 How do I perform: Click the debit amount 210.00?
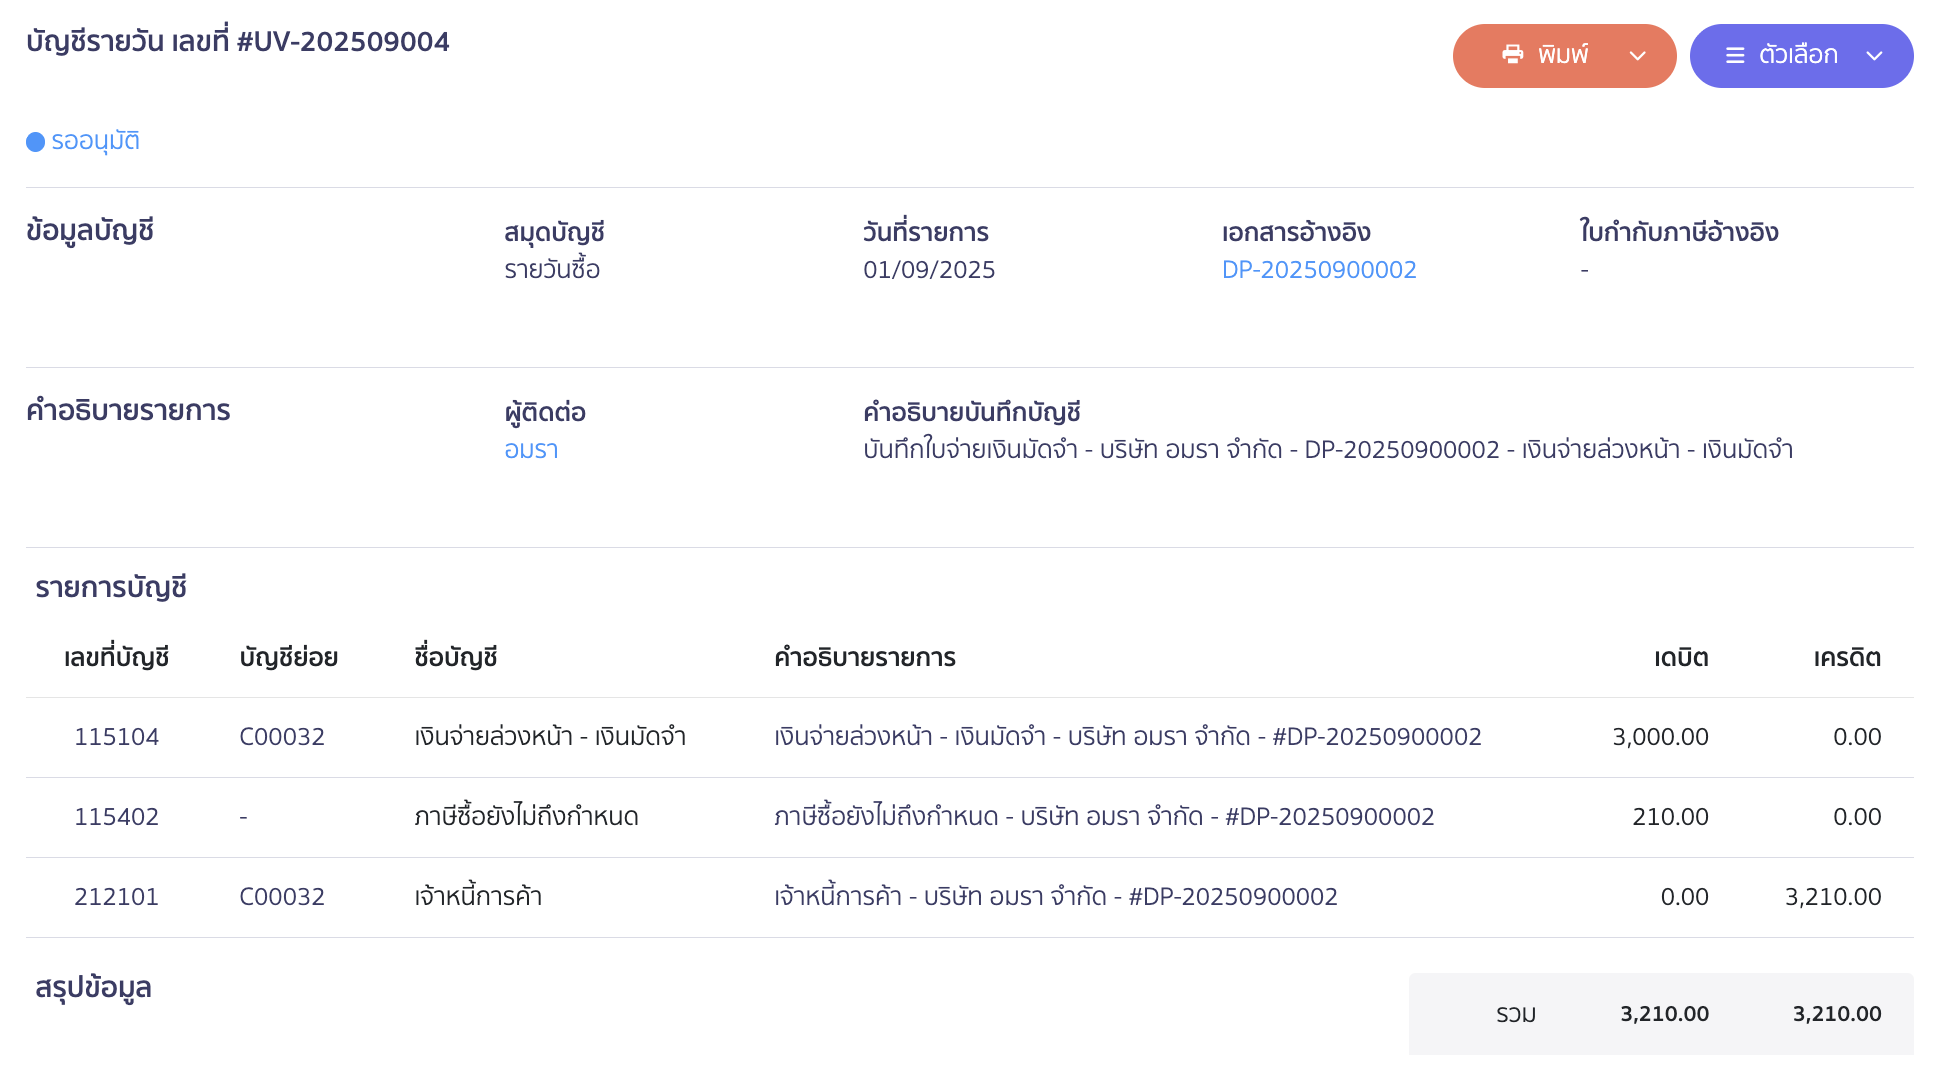click(1670, 817)
